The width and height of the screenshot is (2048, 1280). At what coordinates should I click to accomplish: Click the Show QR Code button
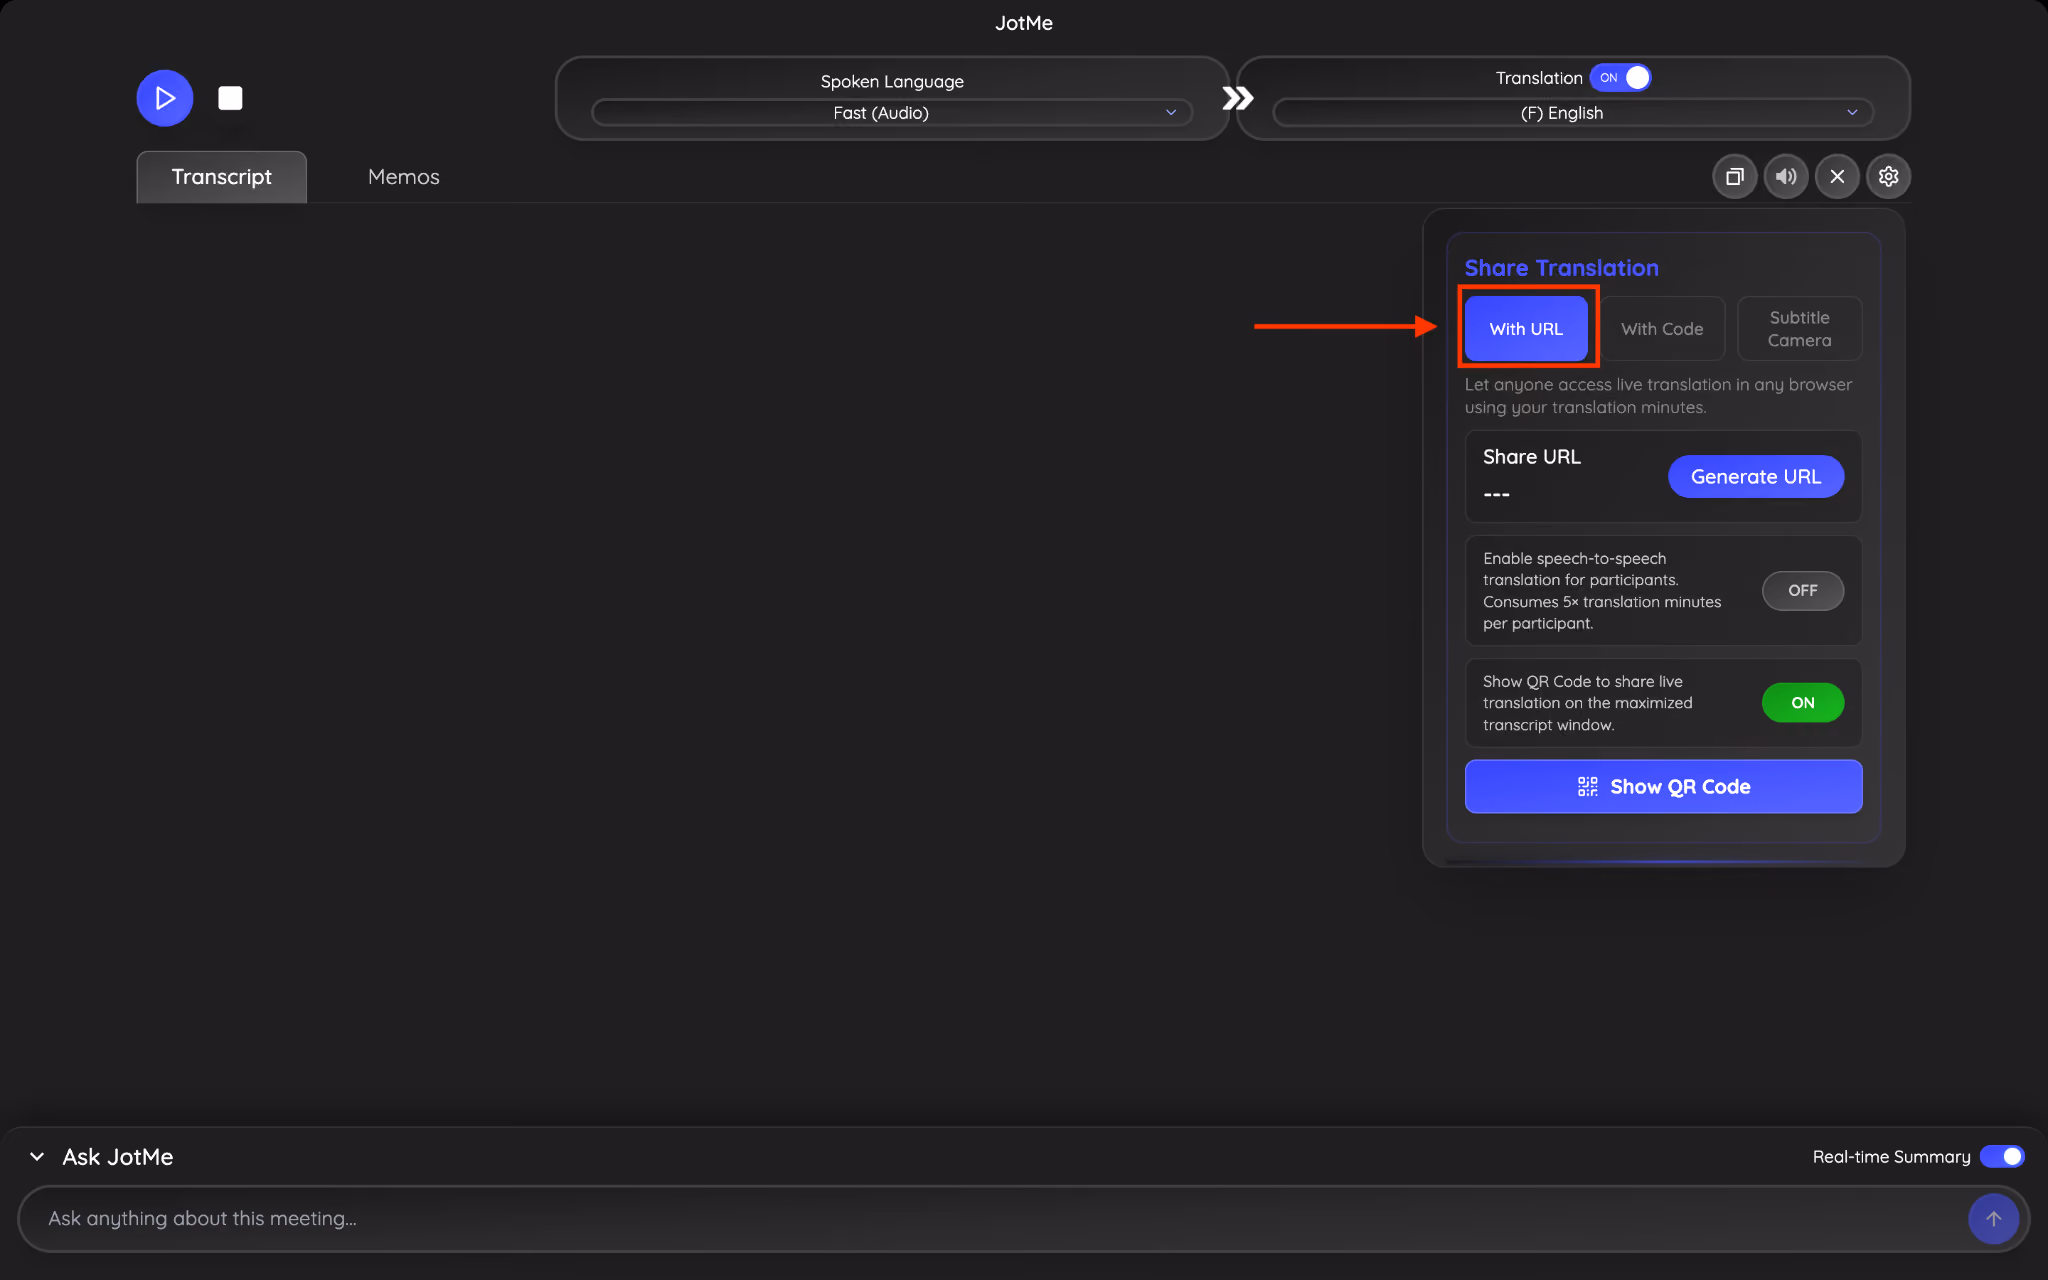tap(1663, 787)
